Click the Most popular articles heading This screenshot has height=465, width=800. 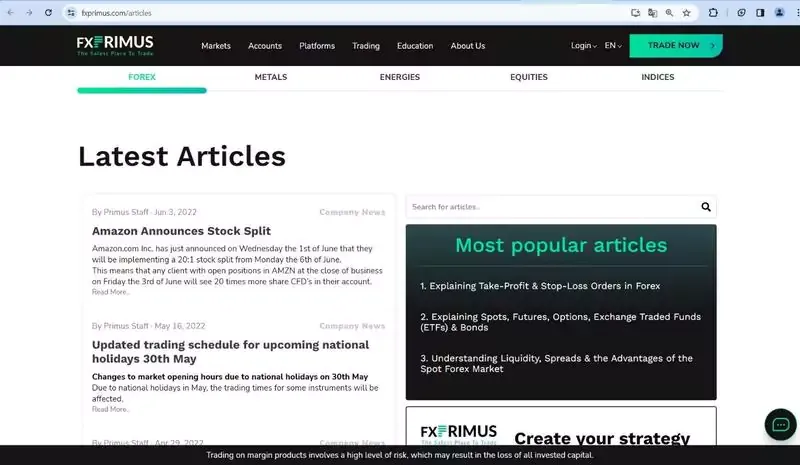click(x=561, y=245)
